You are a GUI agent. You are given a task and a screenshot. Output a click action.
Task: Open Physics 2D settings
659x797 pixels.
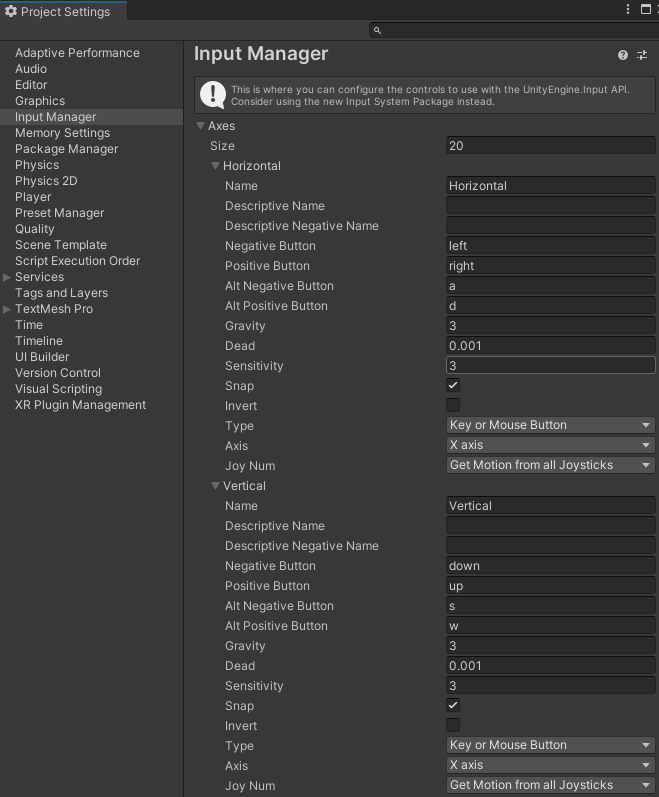(46, 181)
